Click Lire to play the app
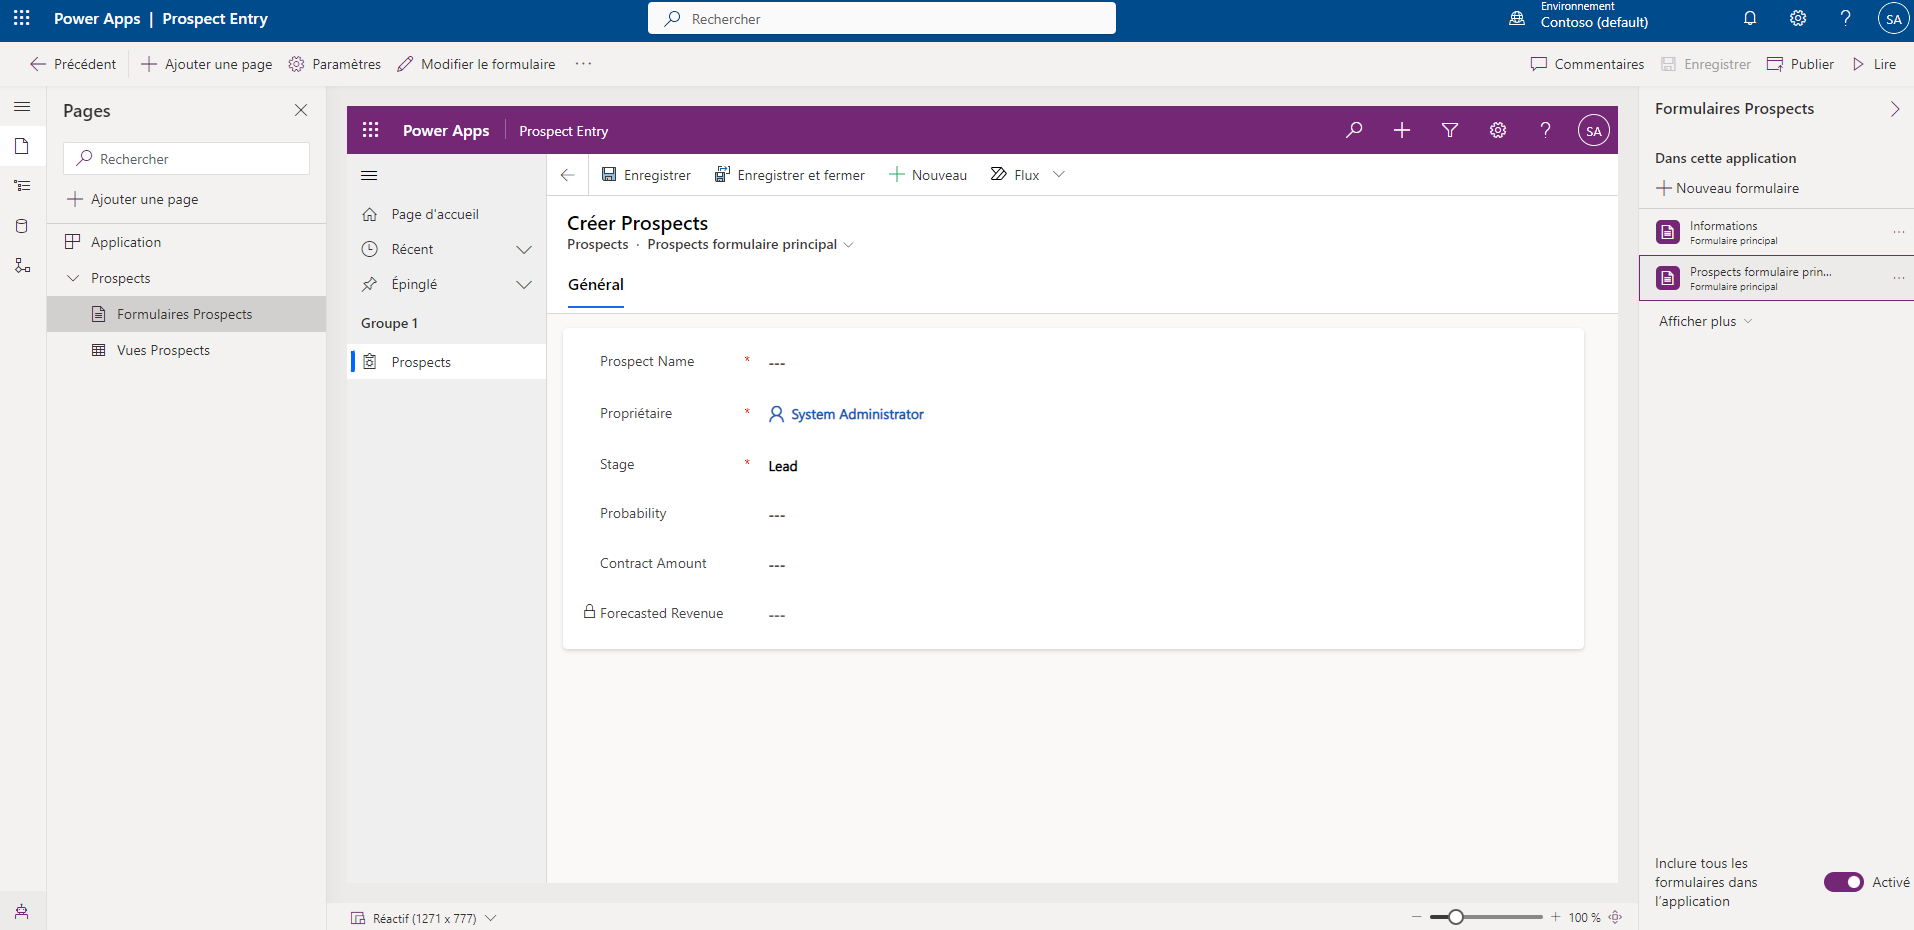The image size is (1914, 930). click(1874, 64)
